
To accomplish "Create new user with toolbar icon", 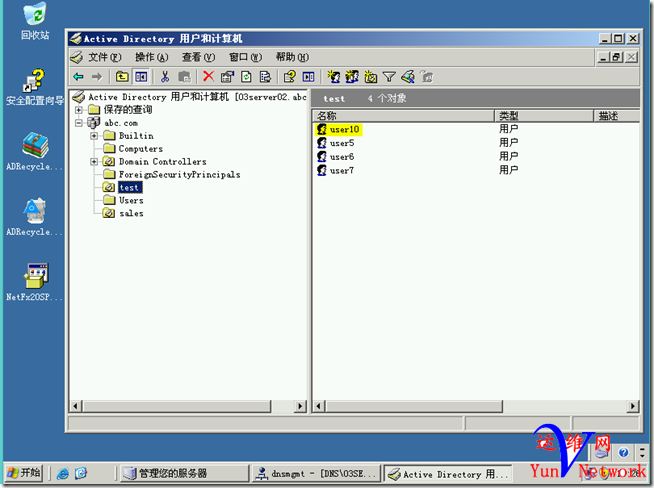I will (333, 77).
